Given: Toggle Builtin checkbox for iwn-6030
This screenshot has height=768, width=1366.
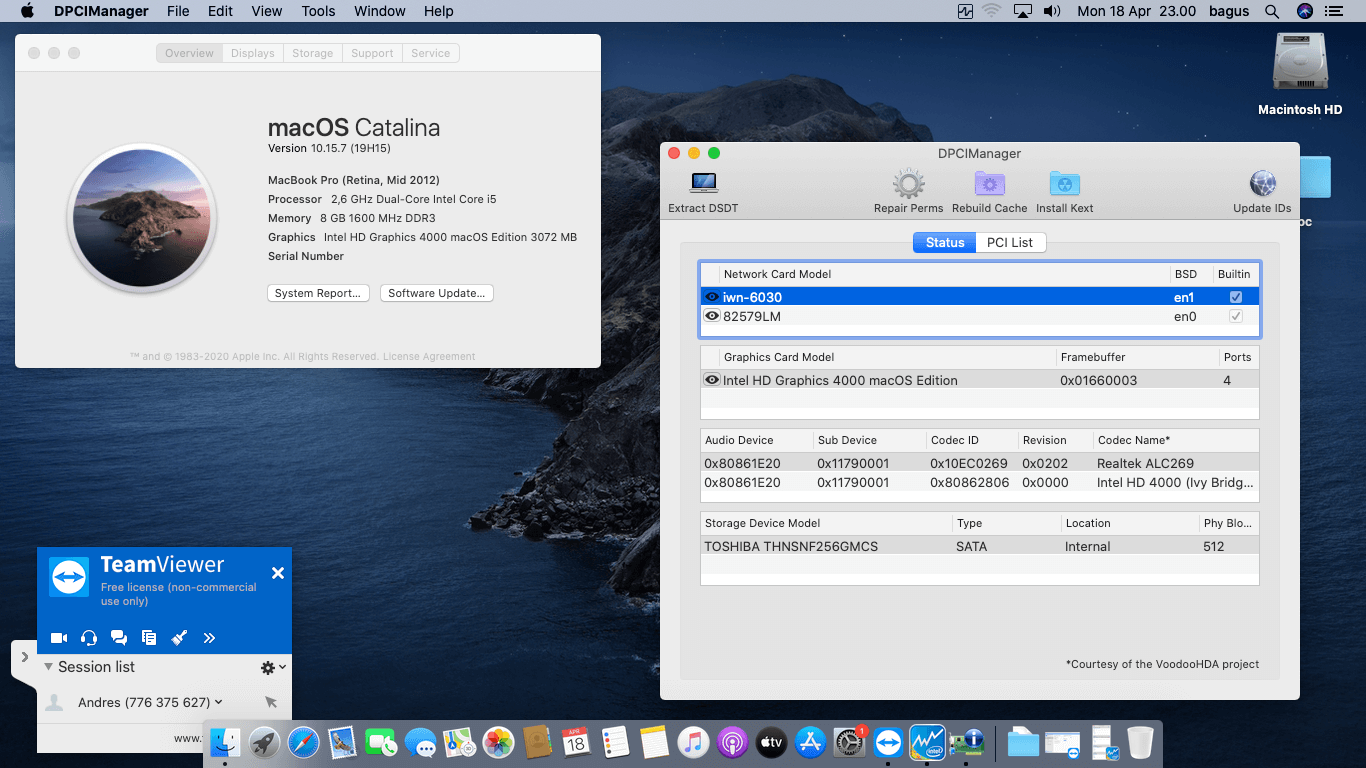Looking at the screenshot, I should point(1236,297).
